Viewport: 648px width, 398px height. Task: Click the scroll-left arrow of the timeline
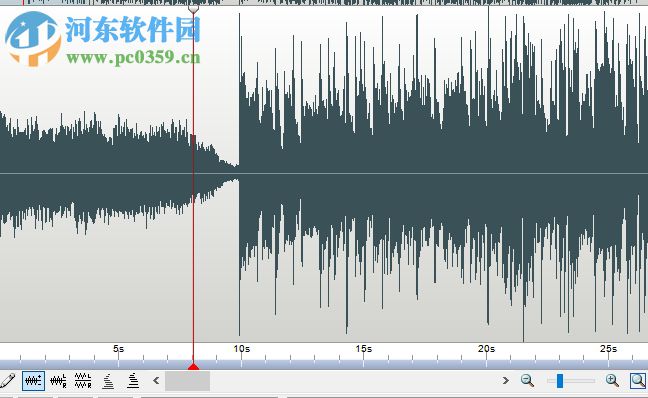[156, 381]
